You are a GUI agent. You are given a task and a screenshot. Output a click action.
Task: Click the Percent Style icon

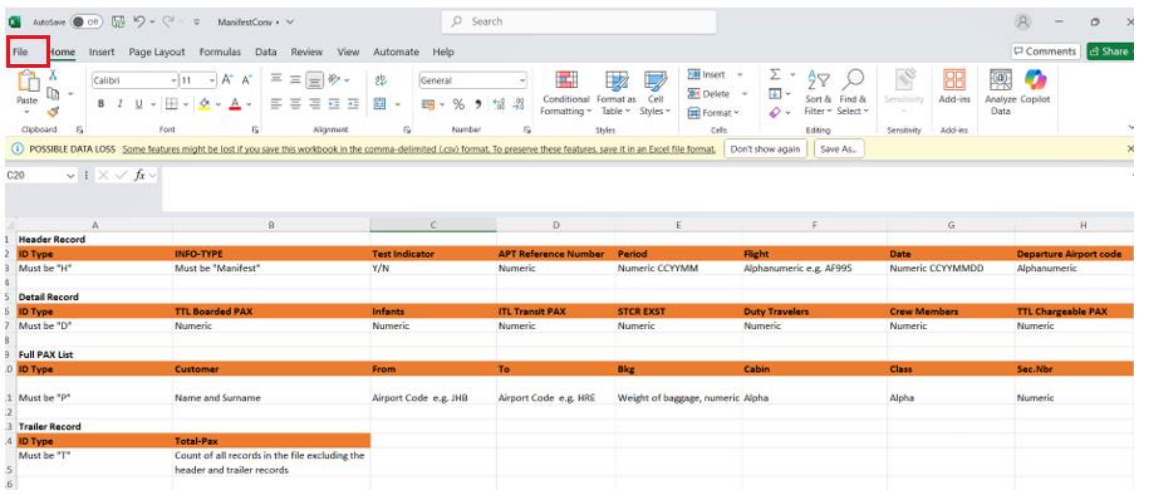458,103
